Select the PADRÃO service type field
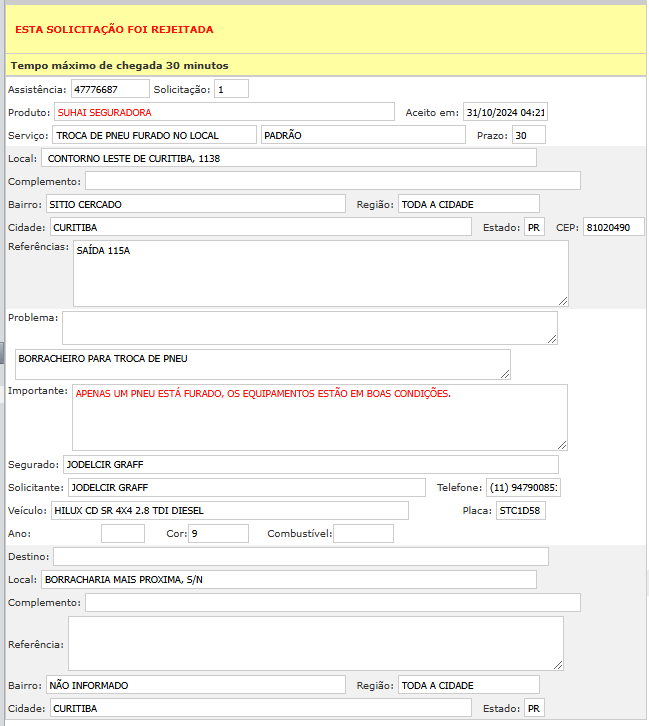 click(x=363, y=135)
